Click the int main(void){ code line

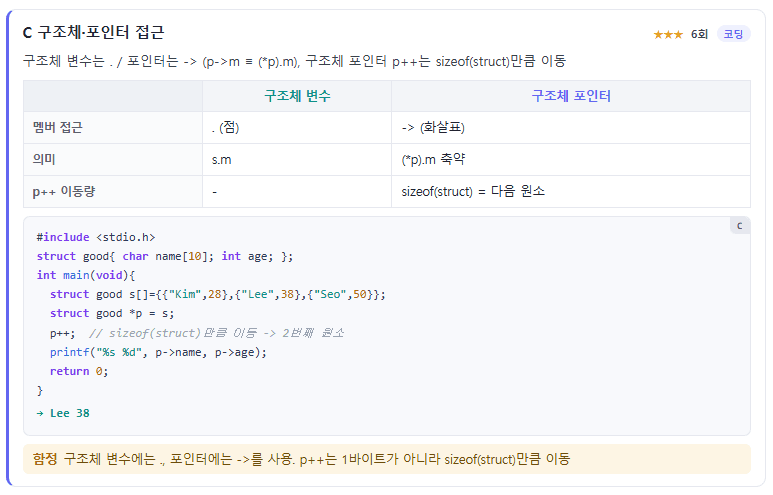86,275
